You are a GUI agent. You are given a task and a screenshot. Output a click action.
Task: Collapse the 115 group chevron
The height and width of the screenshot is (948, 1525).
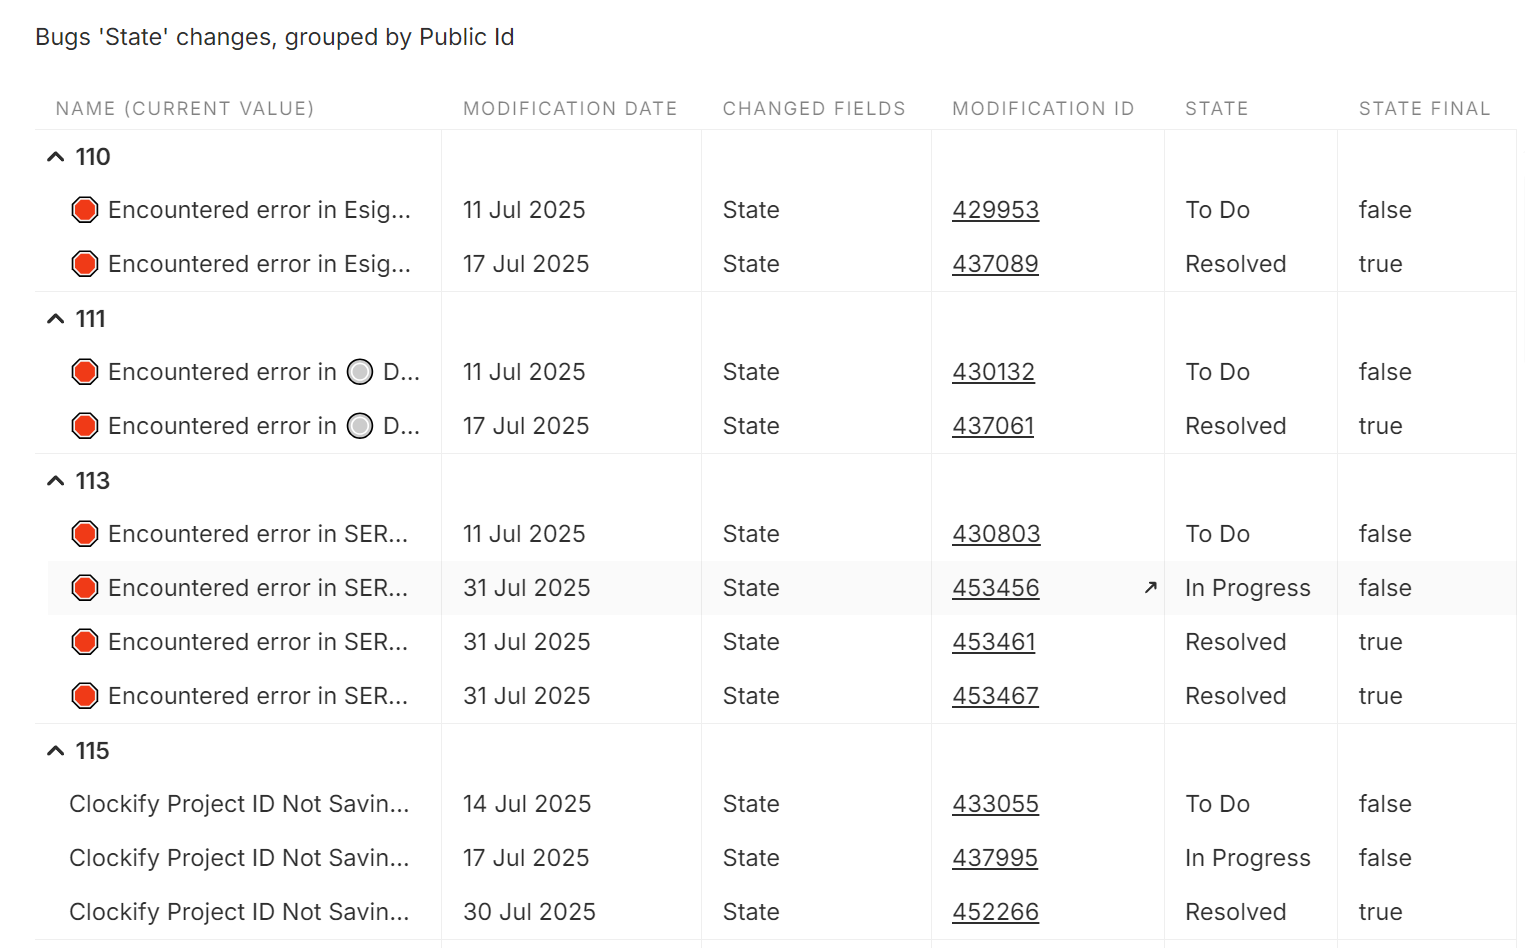coord(55,751)
